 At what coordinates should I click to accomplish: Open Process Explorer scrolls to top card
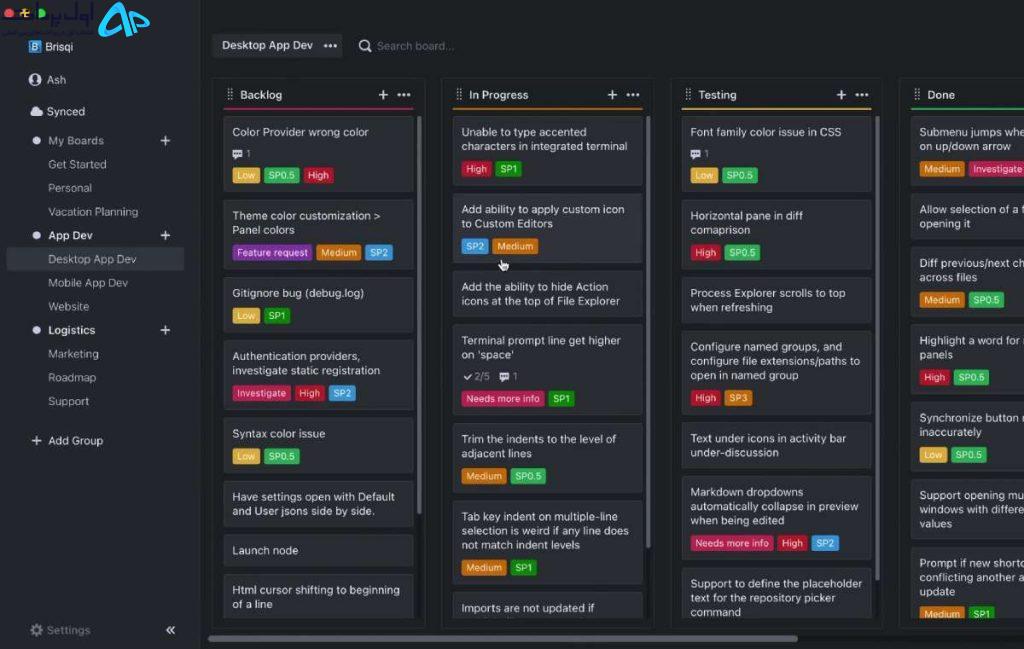coord(776,300)
